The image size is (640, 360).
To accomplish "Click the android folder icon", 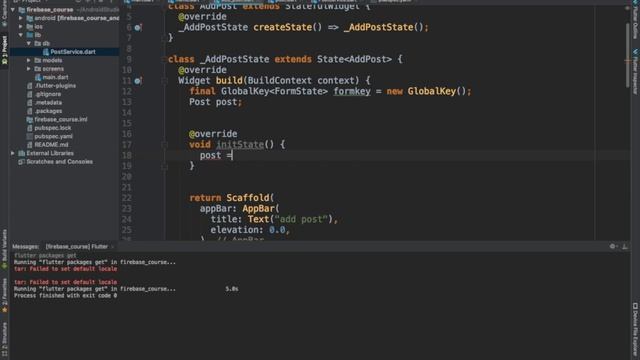I will coord(30,18).
